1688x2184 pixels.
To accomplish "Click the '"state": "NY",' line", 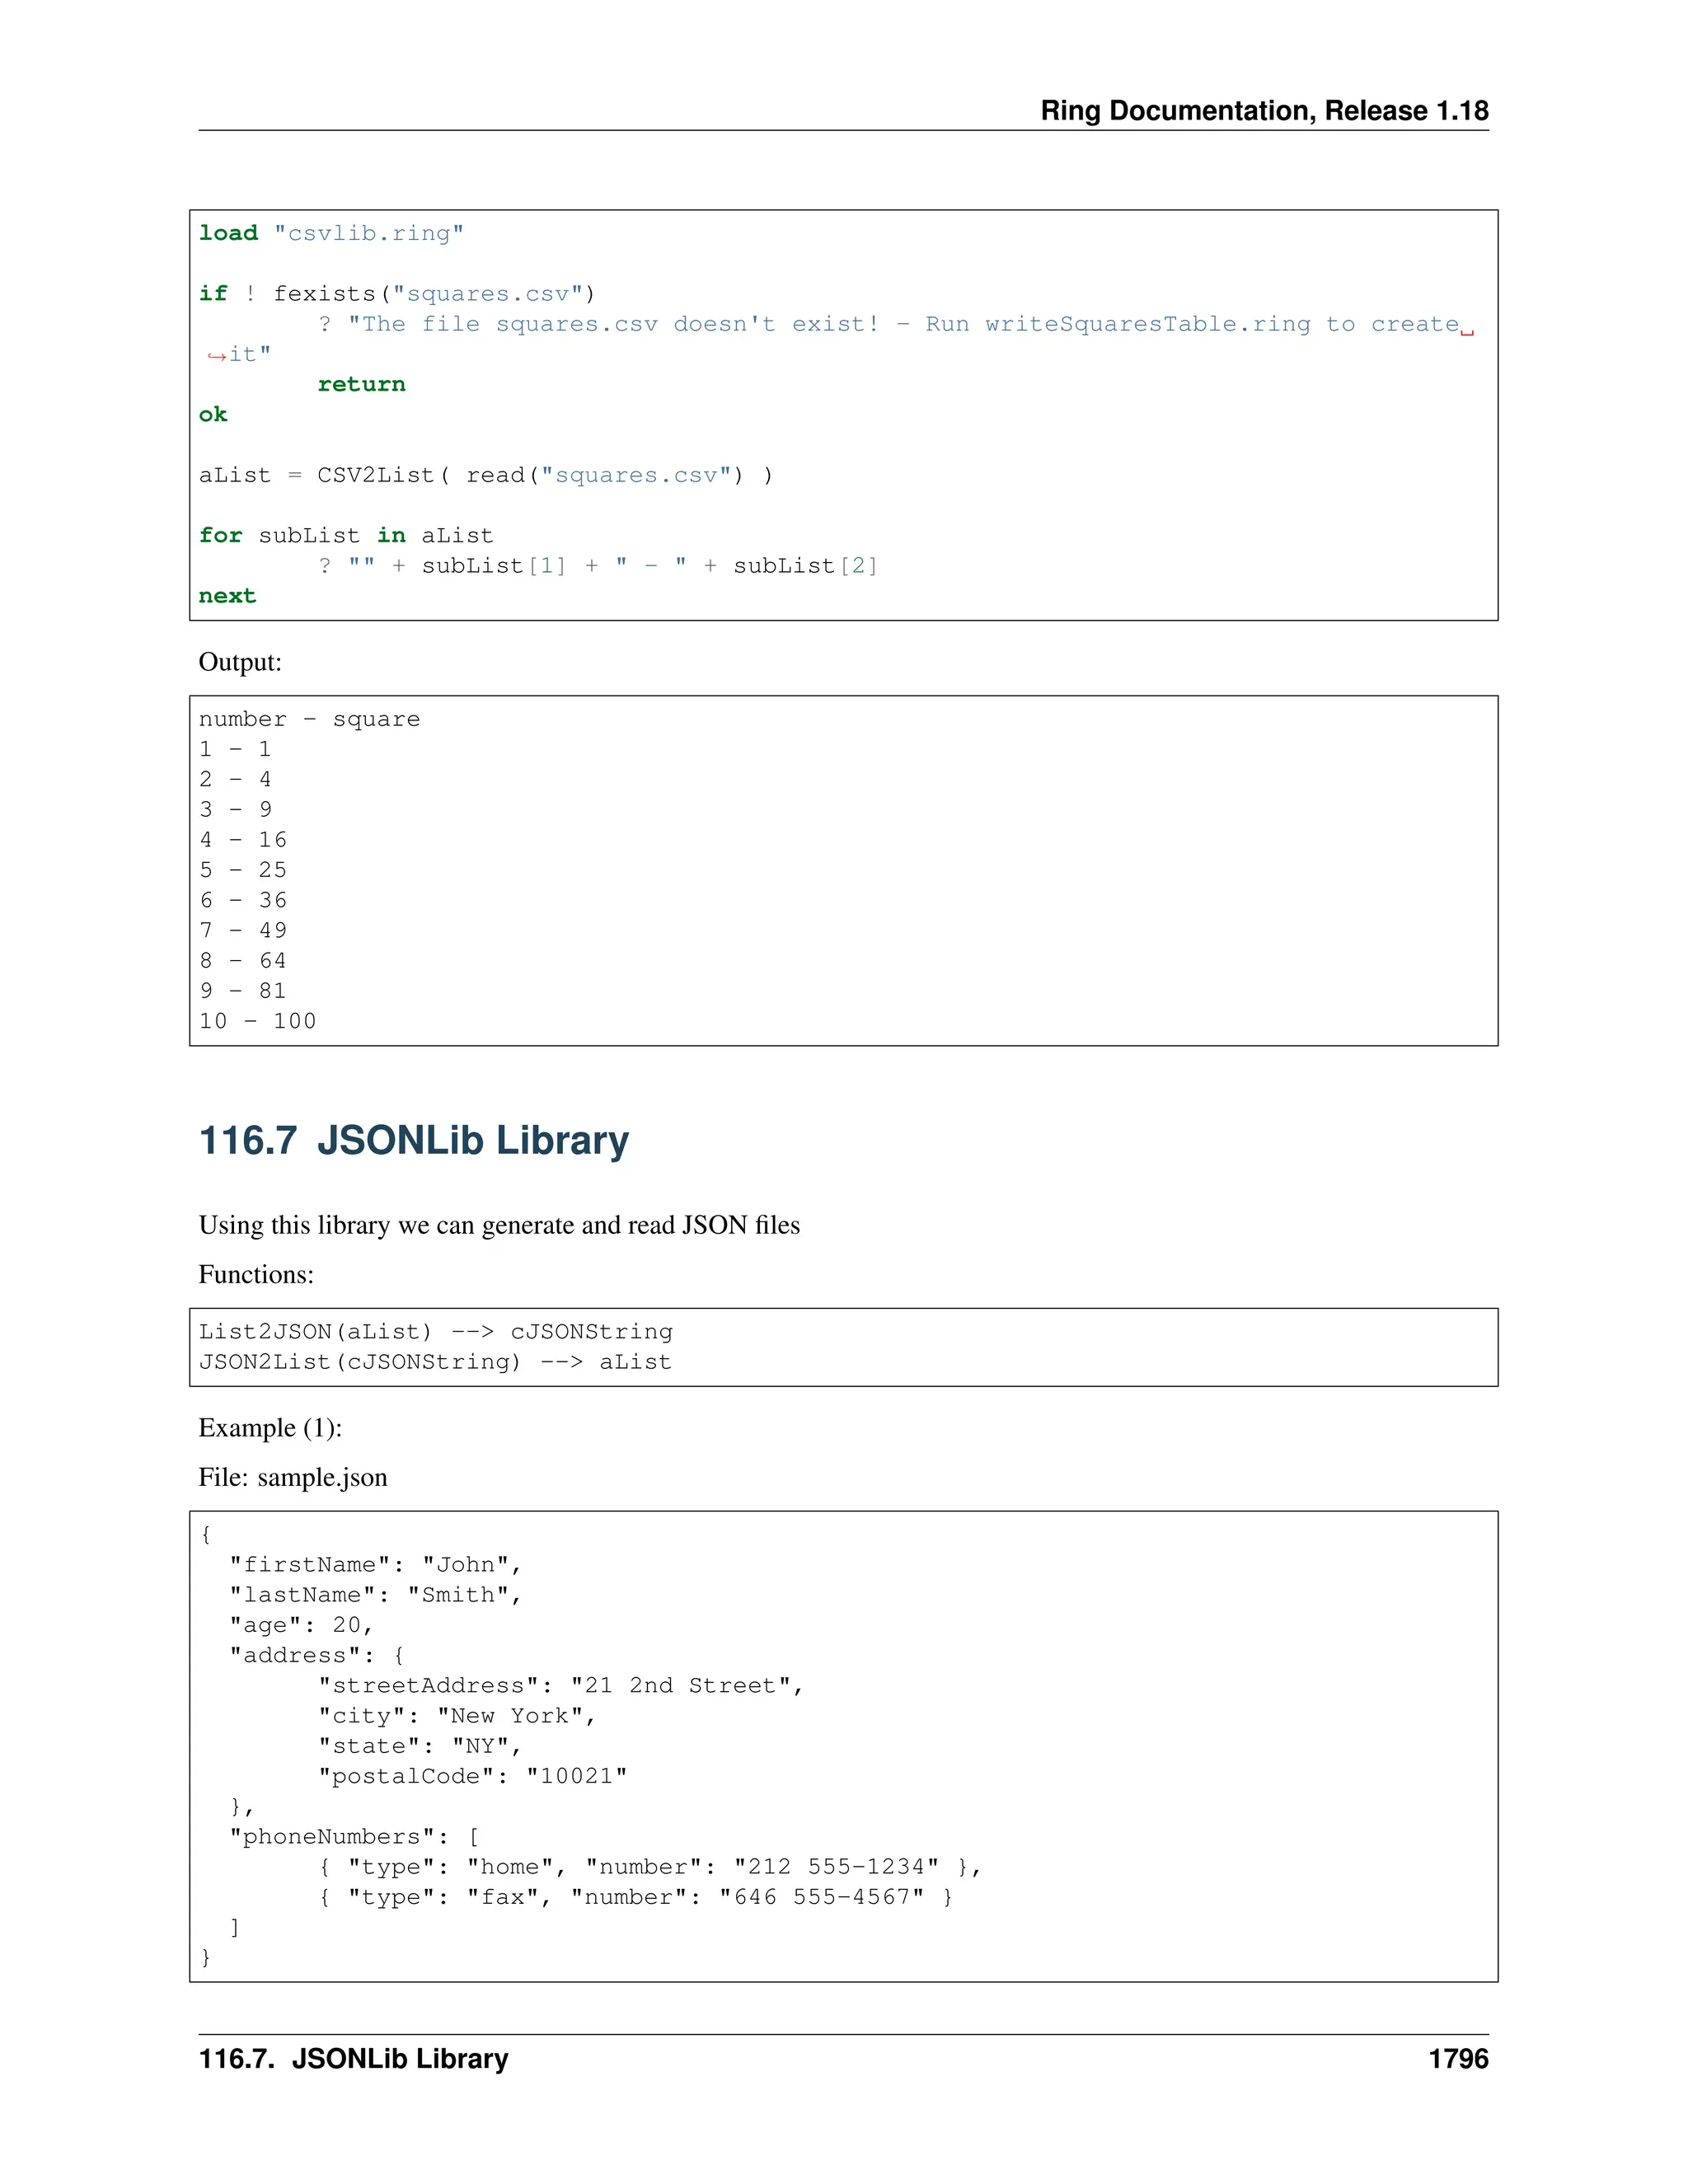I will pos(420,1746).
